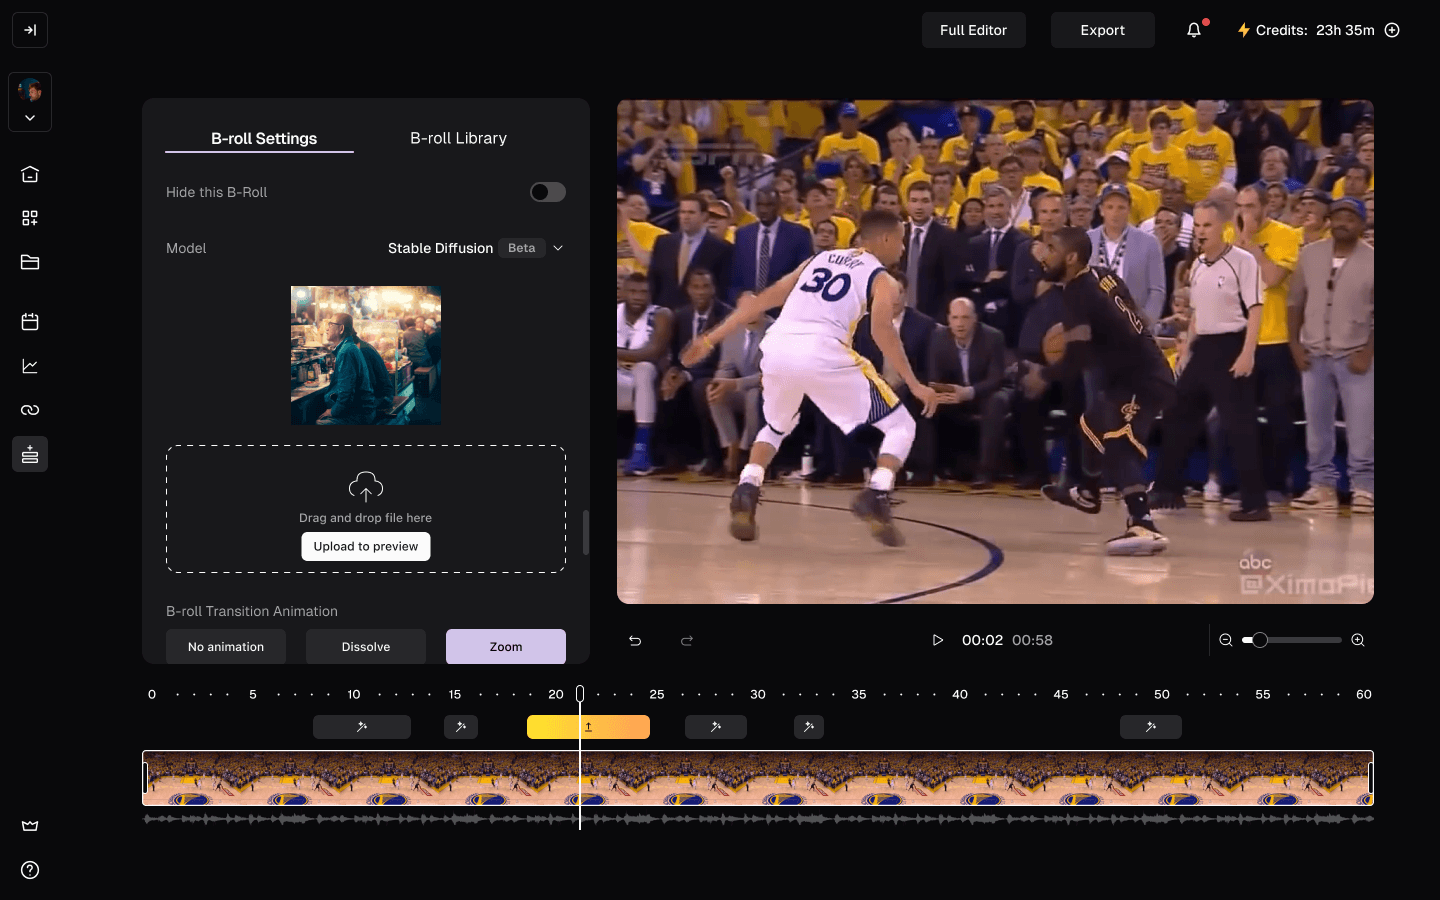Click the Beta badge next to the model
Screen dimensions: 1440x900
click(x=521, y=248)
